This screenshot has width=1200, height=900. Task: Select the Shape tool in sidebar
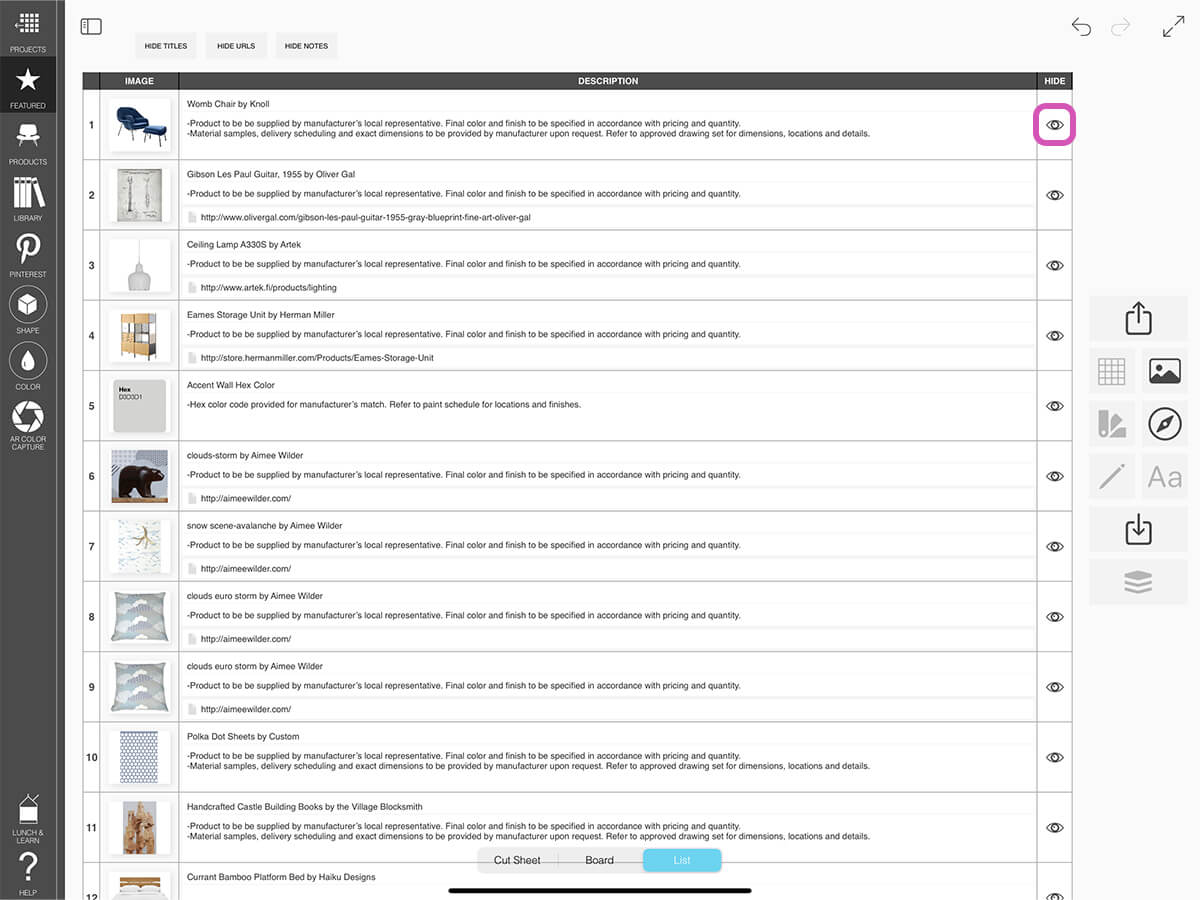click(28, 305)
